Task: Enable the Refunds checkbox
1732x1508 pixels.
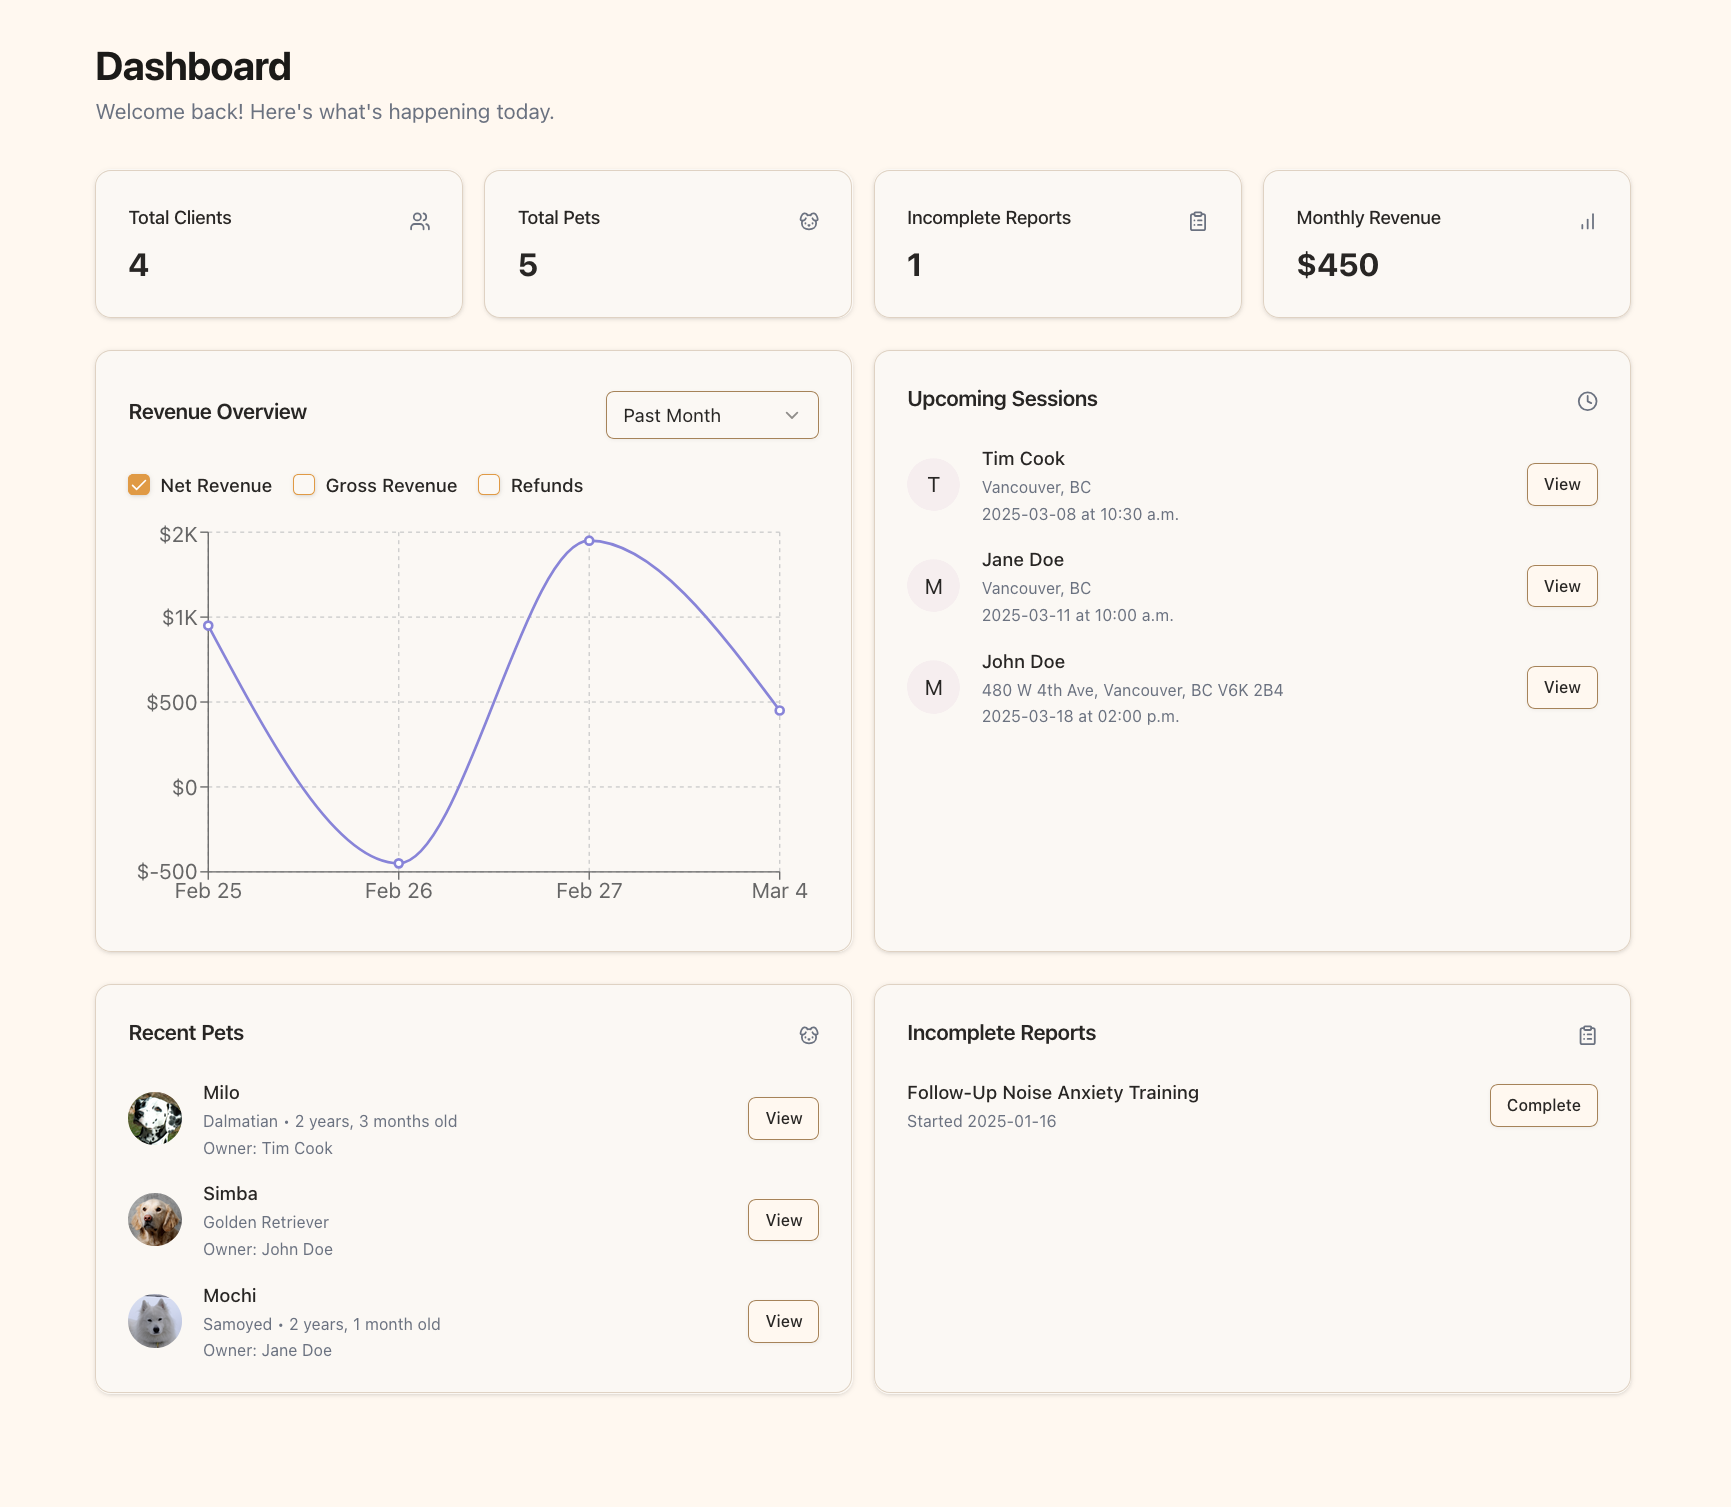Action: point(489,485)
